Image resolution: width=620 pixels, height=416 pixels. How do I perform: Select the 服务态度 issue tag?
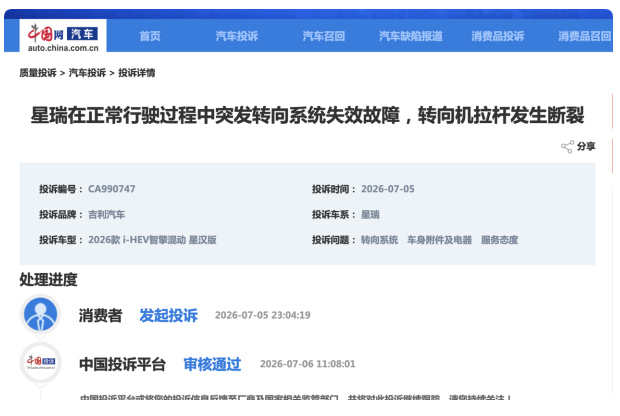click(499, 240)
